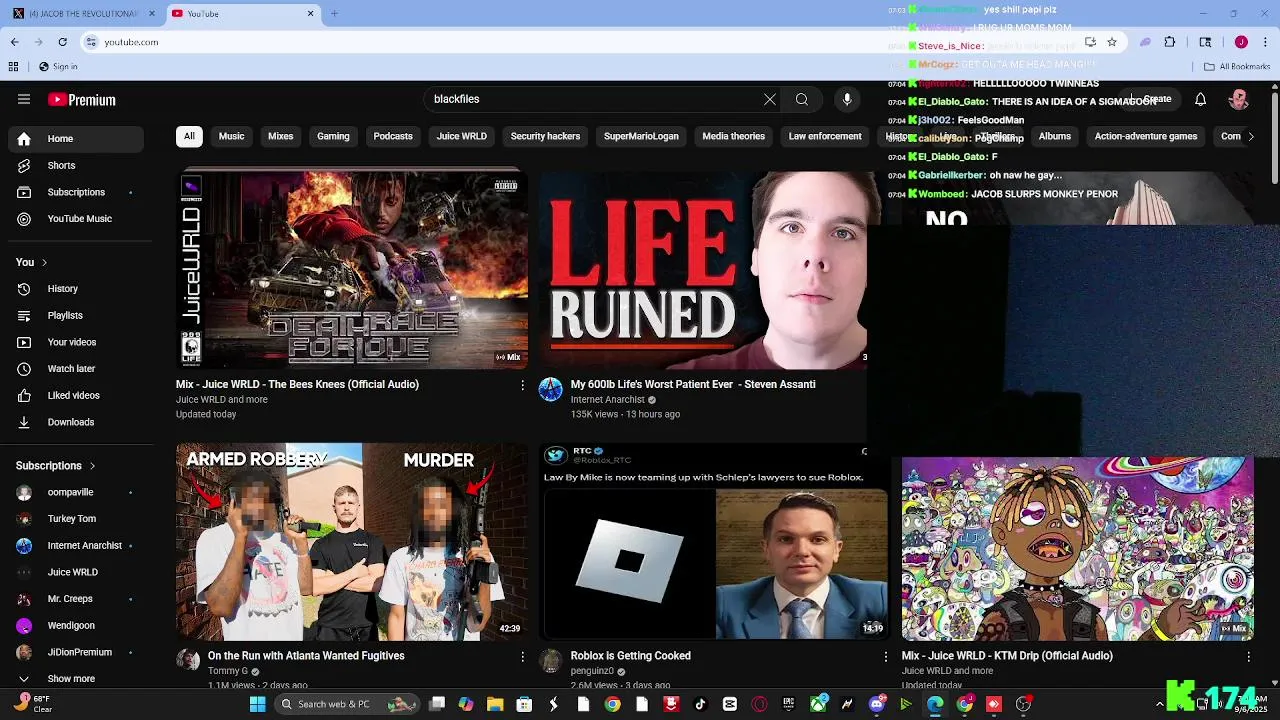The width and height of the screenshot is (1280, 720).
Task: Open Windows Start menu
Action: [x=257, y=704]
